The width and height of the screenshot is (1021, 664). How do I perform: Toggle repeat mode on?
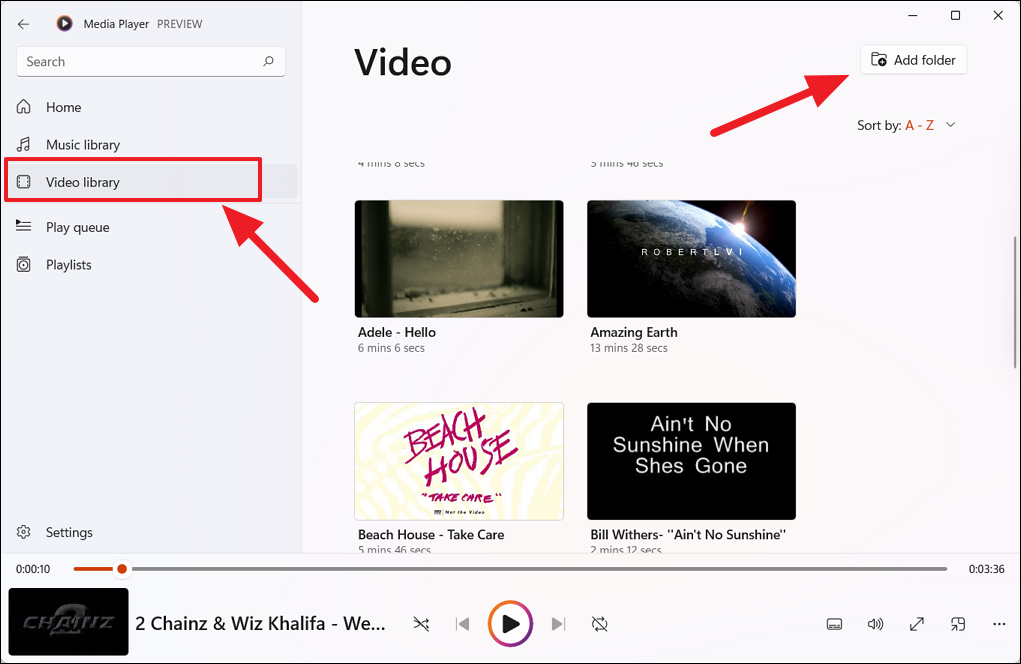point(600,623)
